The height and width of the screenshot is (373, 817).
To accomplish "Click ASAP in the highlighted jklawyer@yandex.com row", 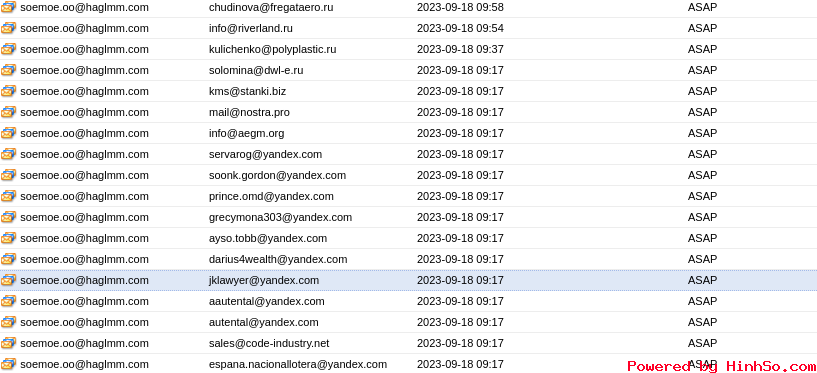I will pyautogui.click(x=702, y=280).
